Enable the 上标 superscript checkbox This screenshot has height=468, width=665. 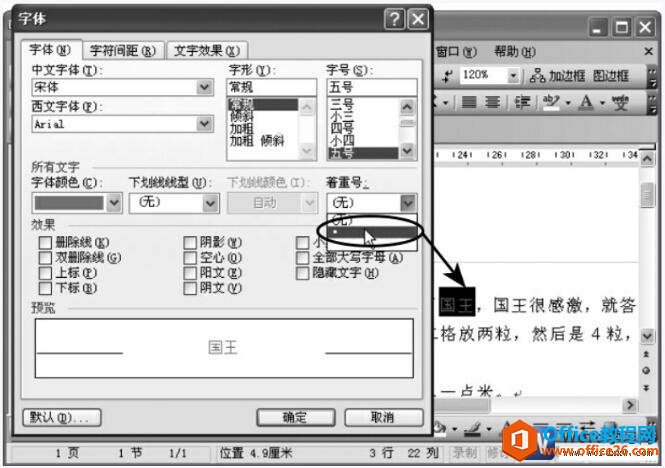pyautogui.click(x=45, y=273)
